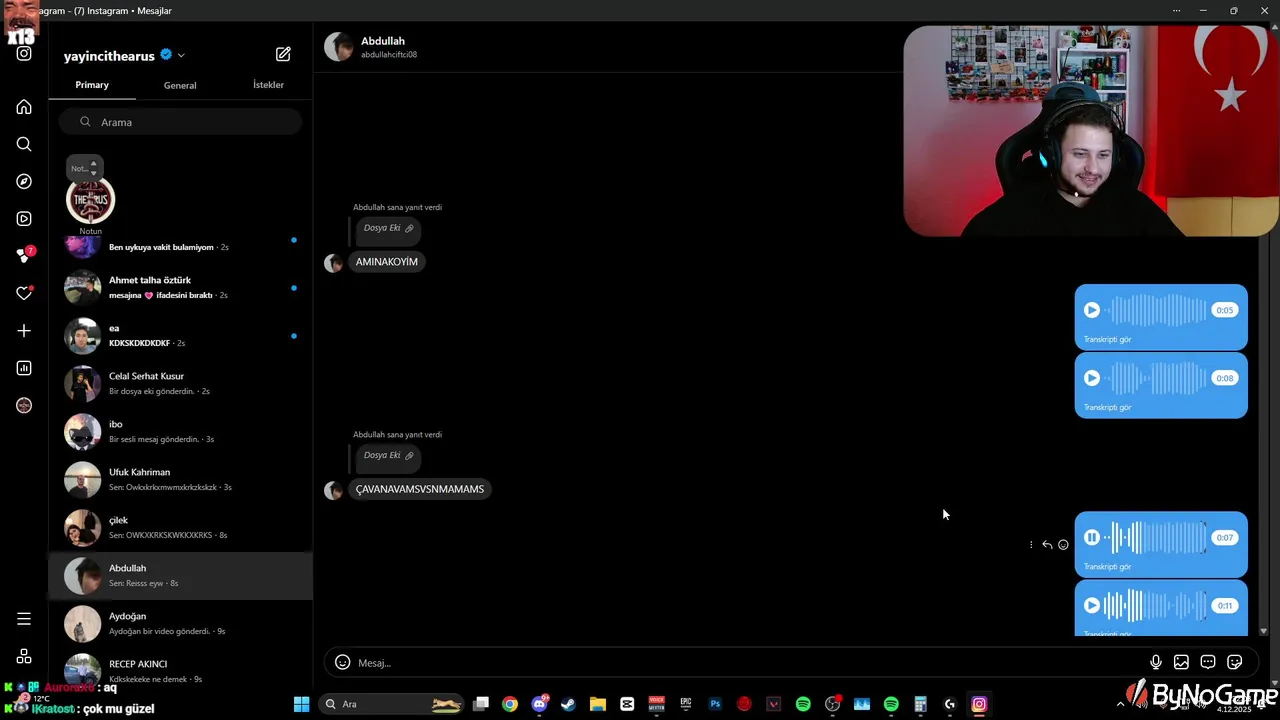1280x720 pixels.
Task: Play the 0:05 voice message
Action: point(1092,310)
